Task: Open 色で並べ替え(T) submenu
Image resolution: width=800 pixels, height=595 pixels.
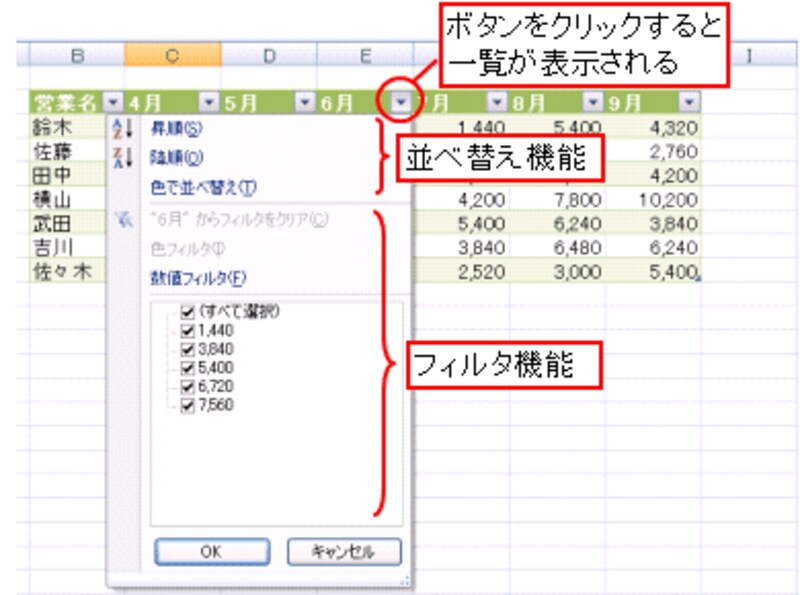Action: pyautogui.click(x=204, y=188)
